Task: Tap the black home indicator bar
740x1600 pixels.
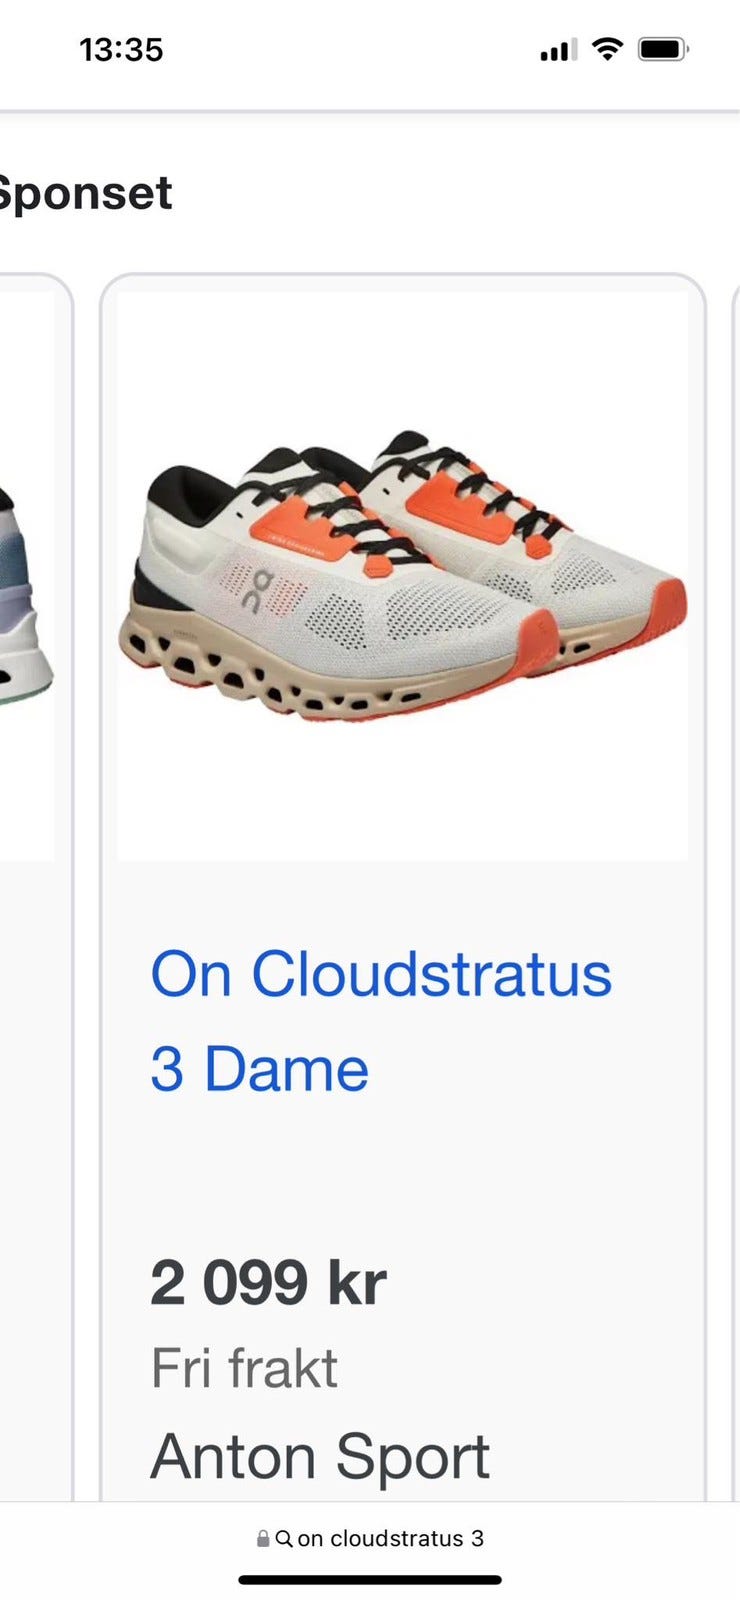Action: (x=370, y=1580)
